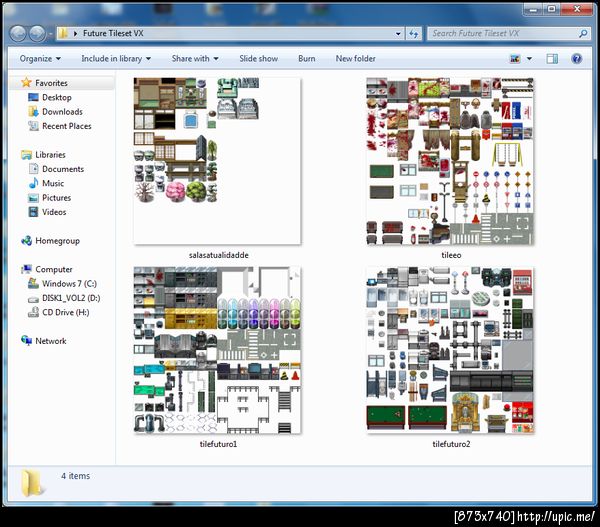The height and width of the screenshot is (527, 600).
Task: Open the Share with menu
Action: [x=195, y=59]
